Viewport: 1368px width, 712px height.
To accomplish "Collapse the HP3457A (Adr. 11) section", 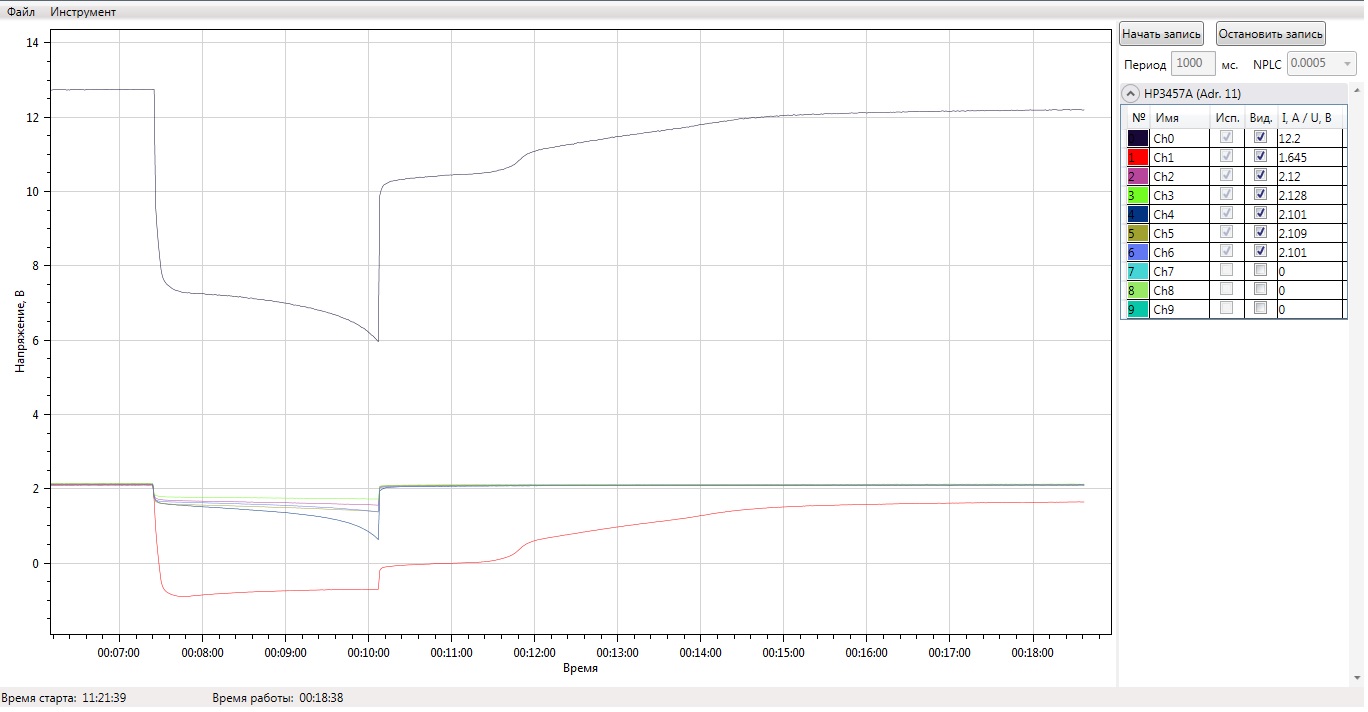I will pyautogui.click(x=1131, y=93).
